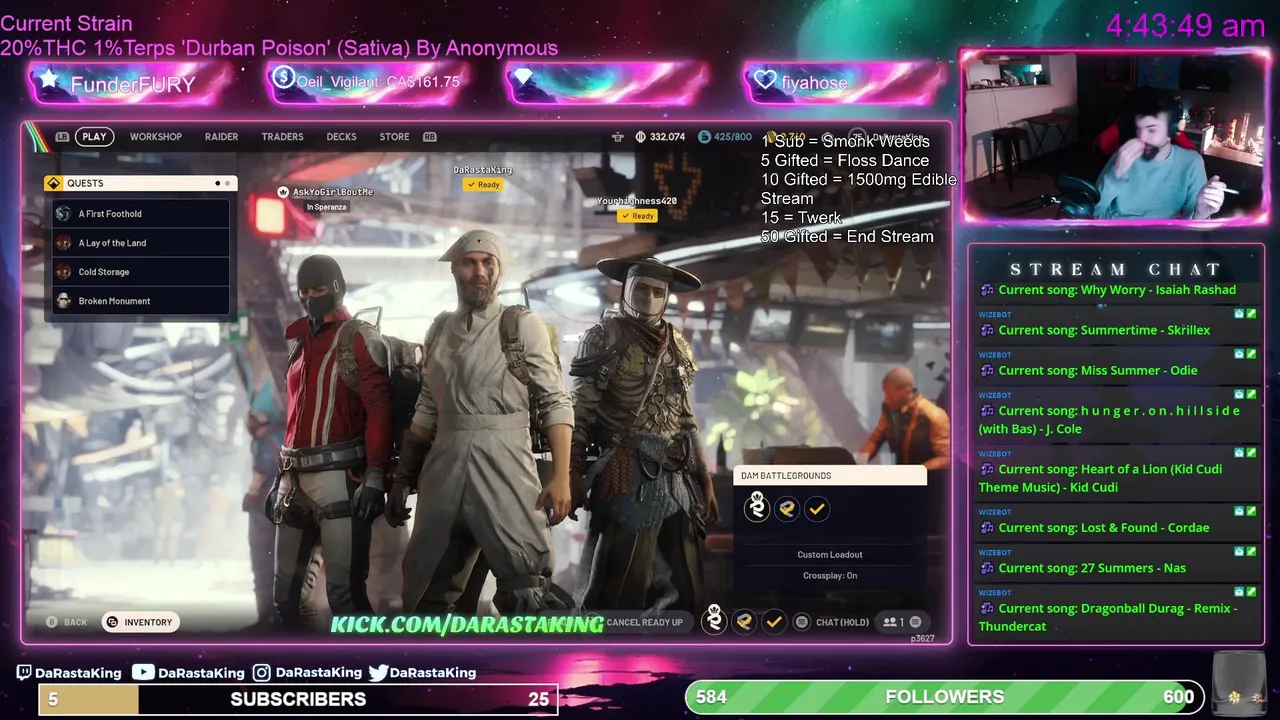1280x720 pixels.
Task: Click the yellow ribbon icon in the Dam Battlegrounds panel
Action: click(x=787, y=509)
